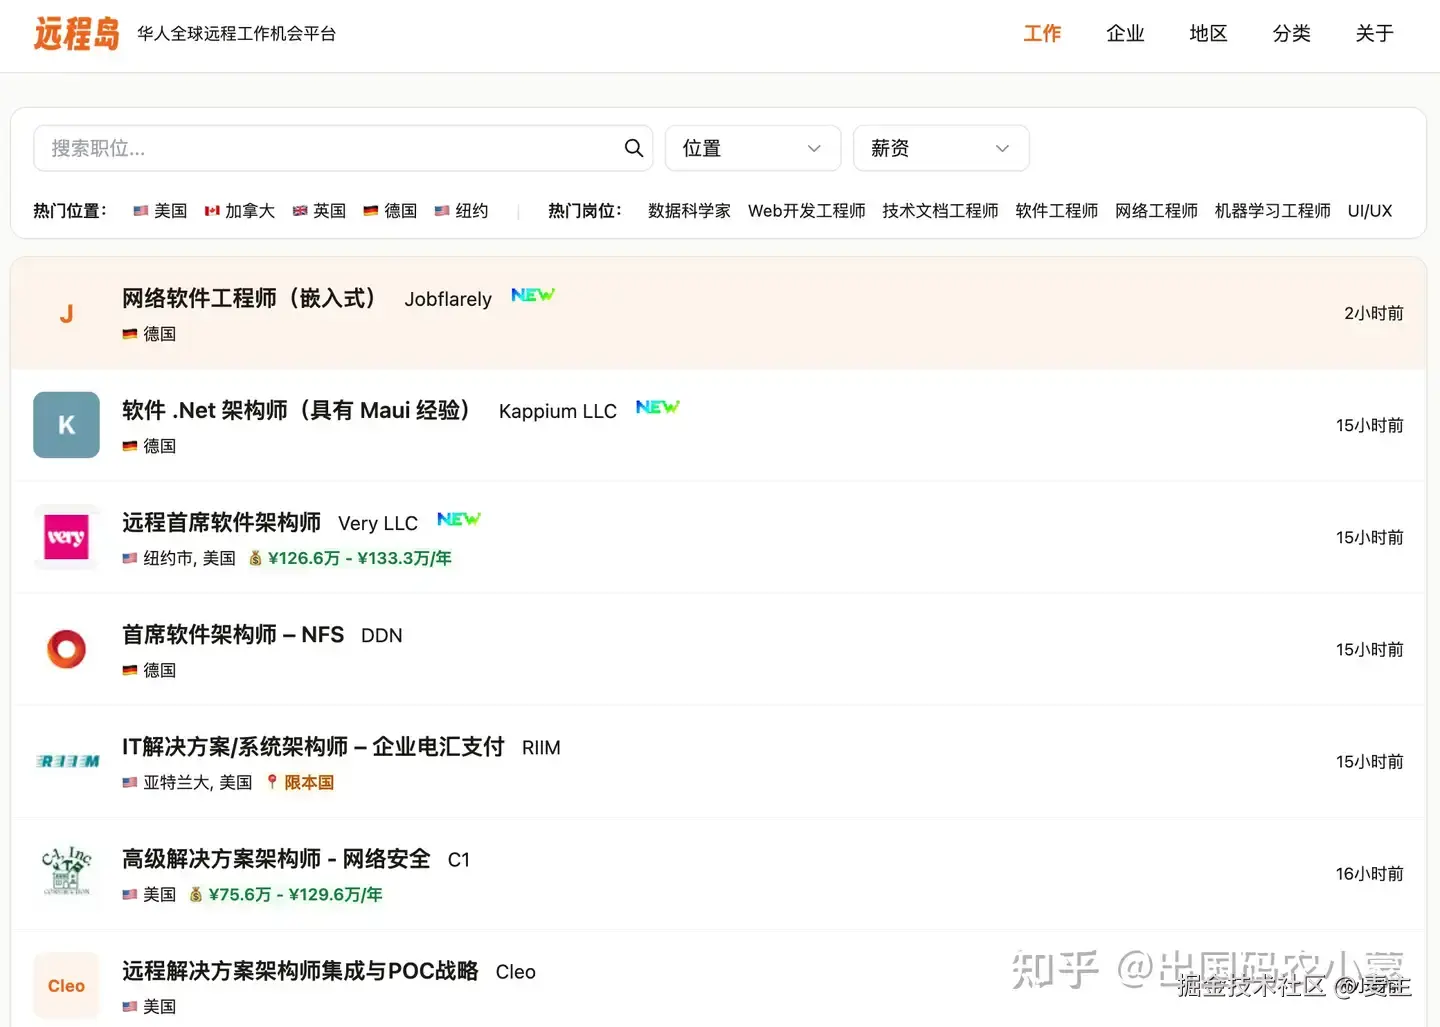Select hot position 机器学习工程师

tap(1272, 211)
